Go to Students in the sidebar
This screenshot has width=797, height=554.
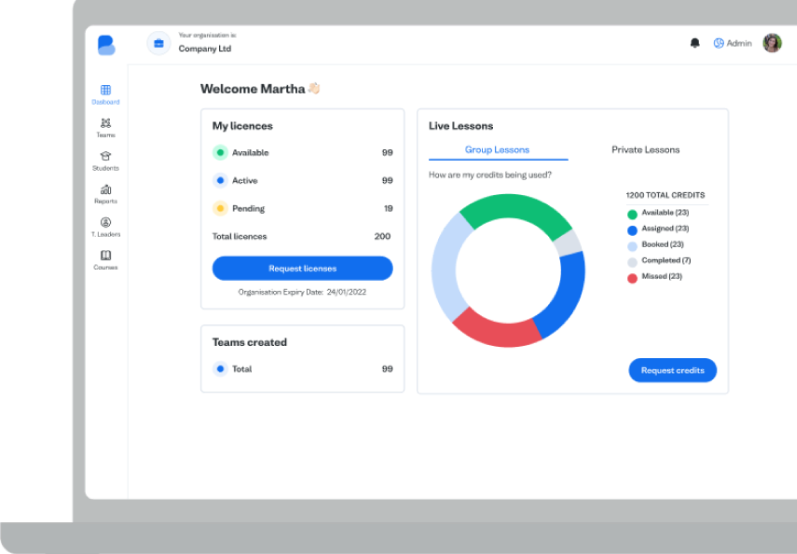[x=105, y=157]
